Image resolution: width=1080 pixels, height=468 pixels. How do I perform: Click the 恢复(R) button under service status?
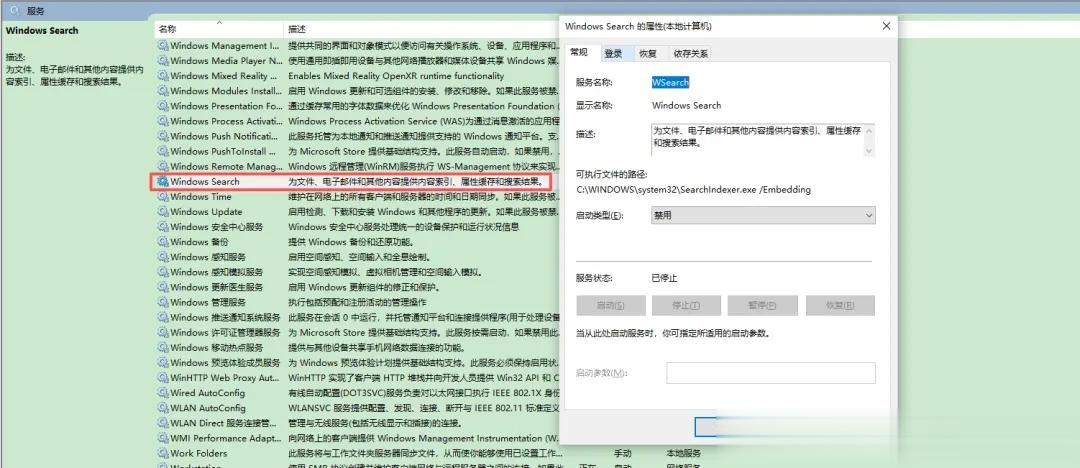[x=840, y=306]
